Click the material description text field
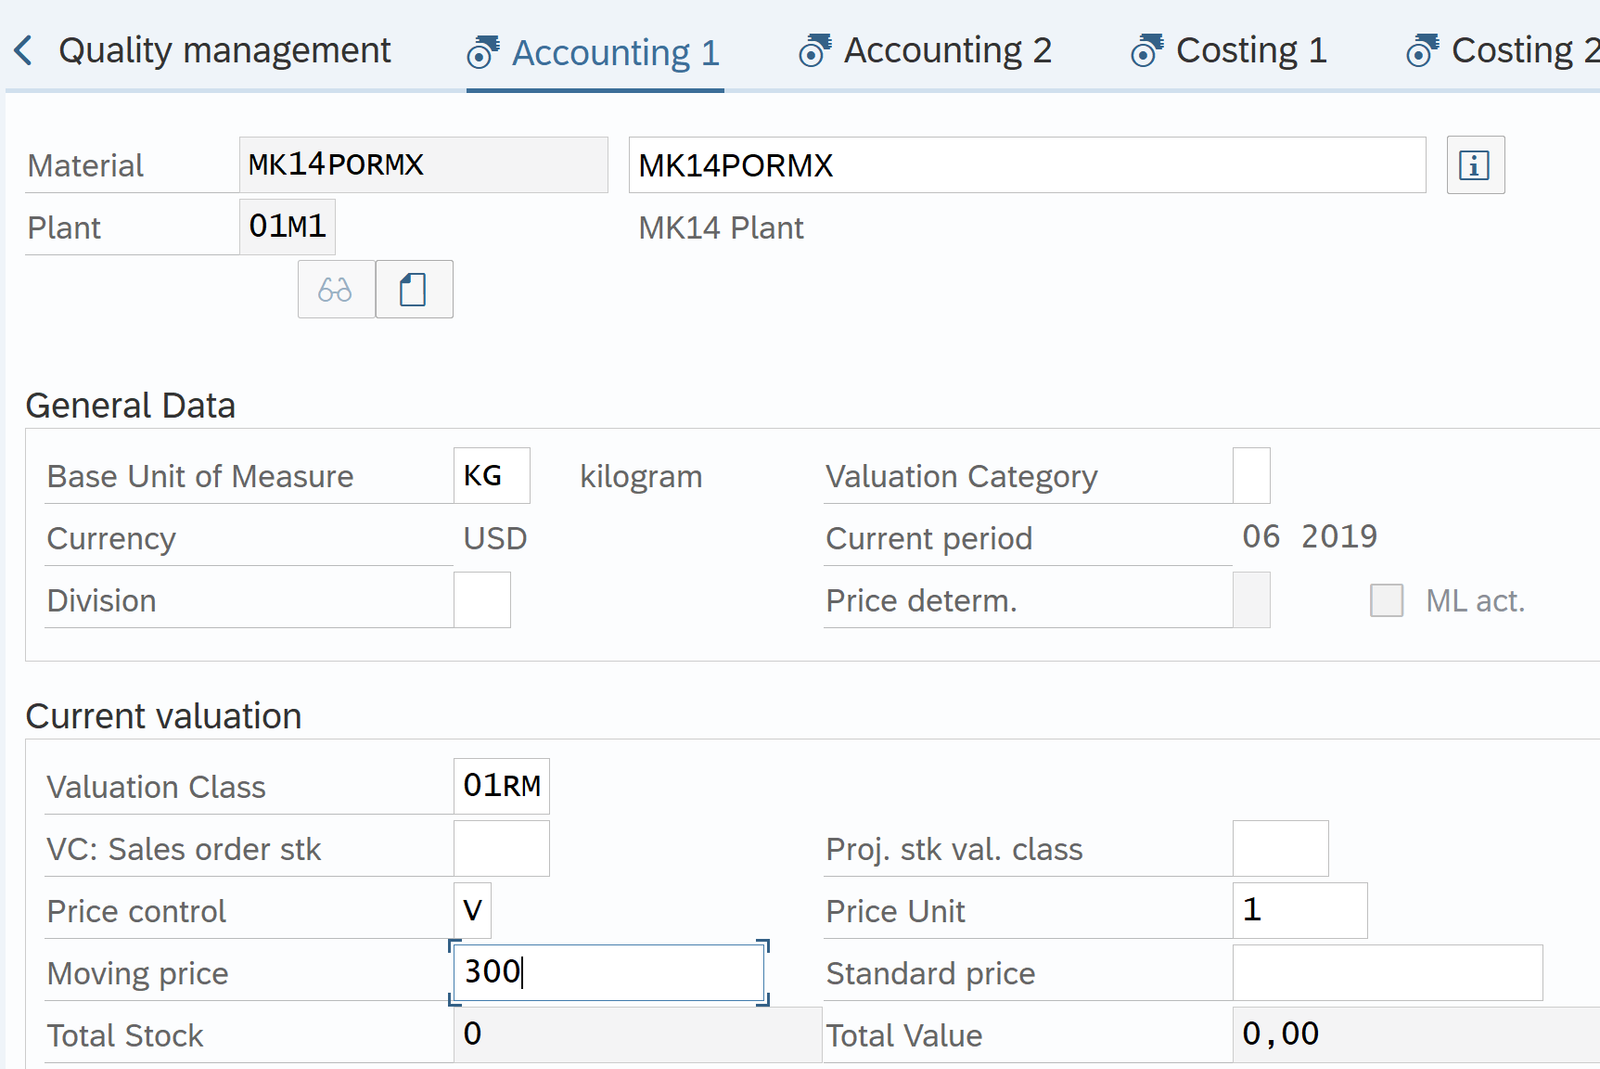The height and width of the screenshot is (1069, 1600). coord(1026,165)
